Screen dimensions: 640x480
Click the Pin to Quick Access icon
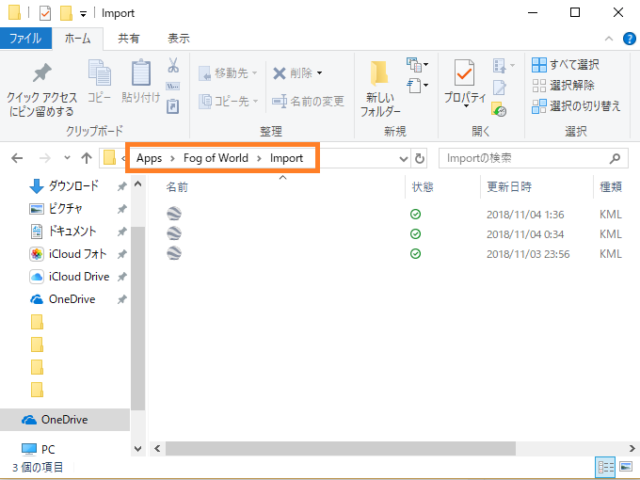click(x=41, y=75)
